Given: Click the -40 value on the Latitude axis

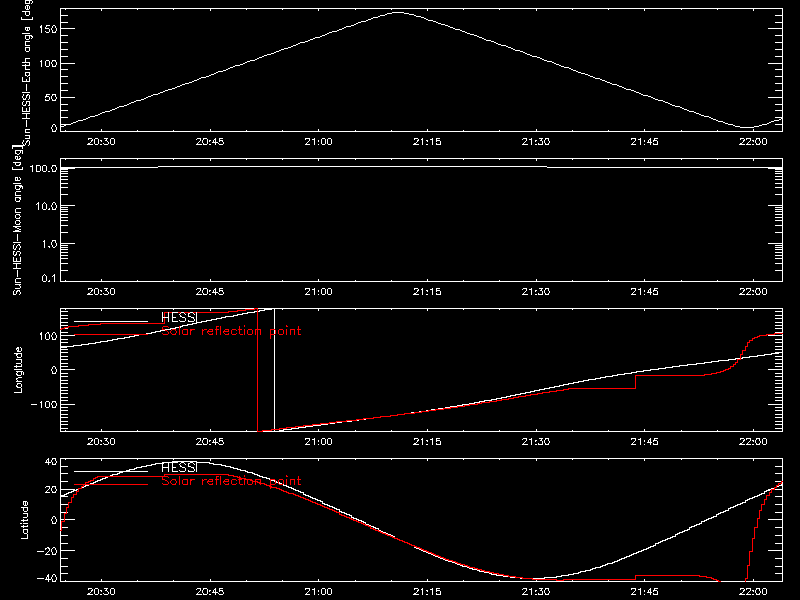Looking at the screenshot, I should [x=47, y=579].
